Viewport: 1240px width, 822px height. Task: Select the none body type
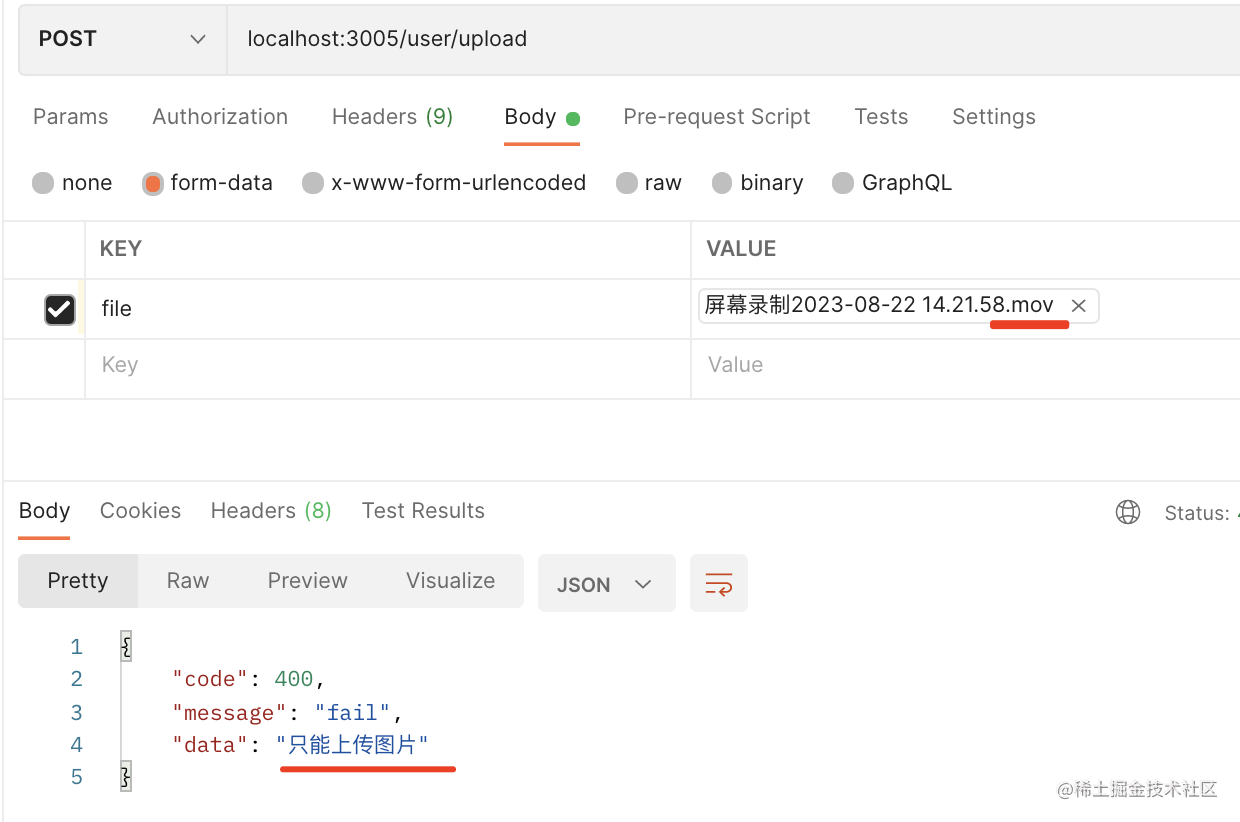click(x=43, y=183)
